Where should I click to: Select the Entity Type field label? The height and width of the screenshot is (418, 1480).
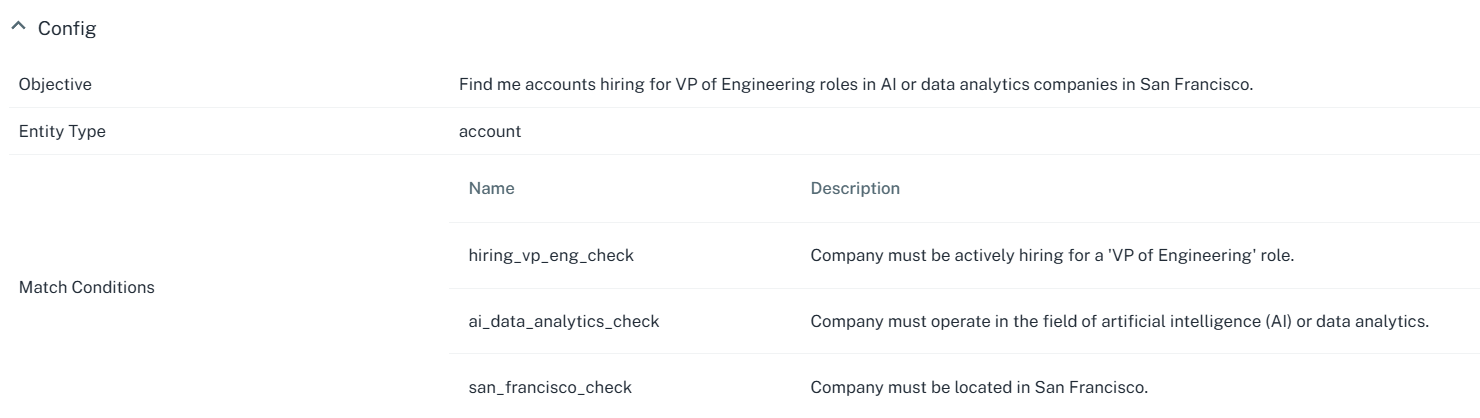[62, 132]
